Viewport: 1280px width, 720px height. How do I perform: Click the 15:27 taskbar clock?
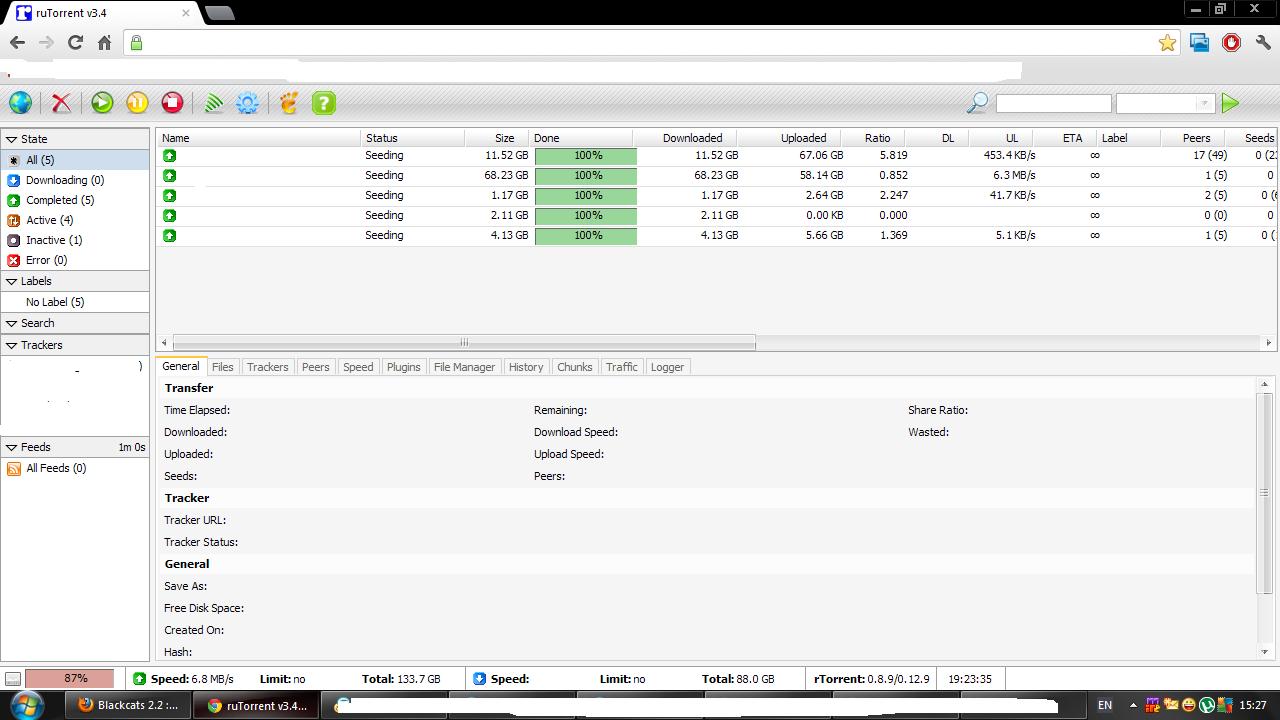tap(1253, 705)
